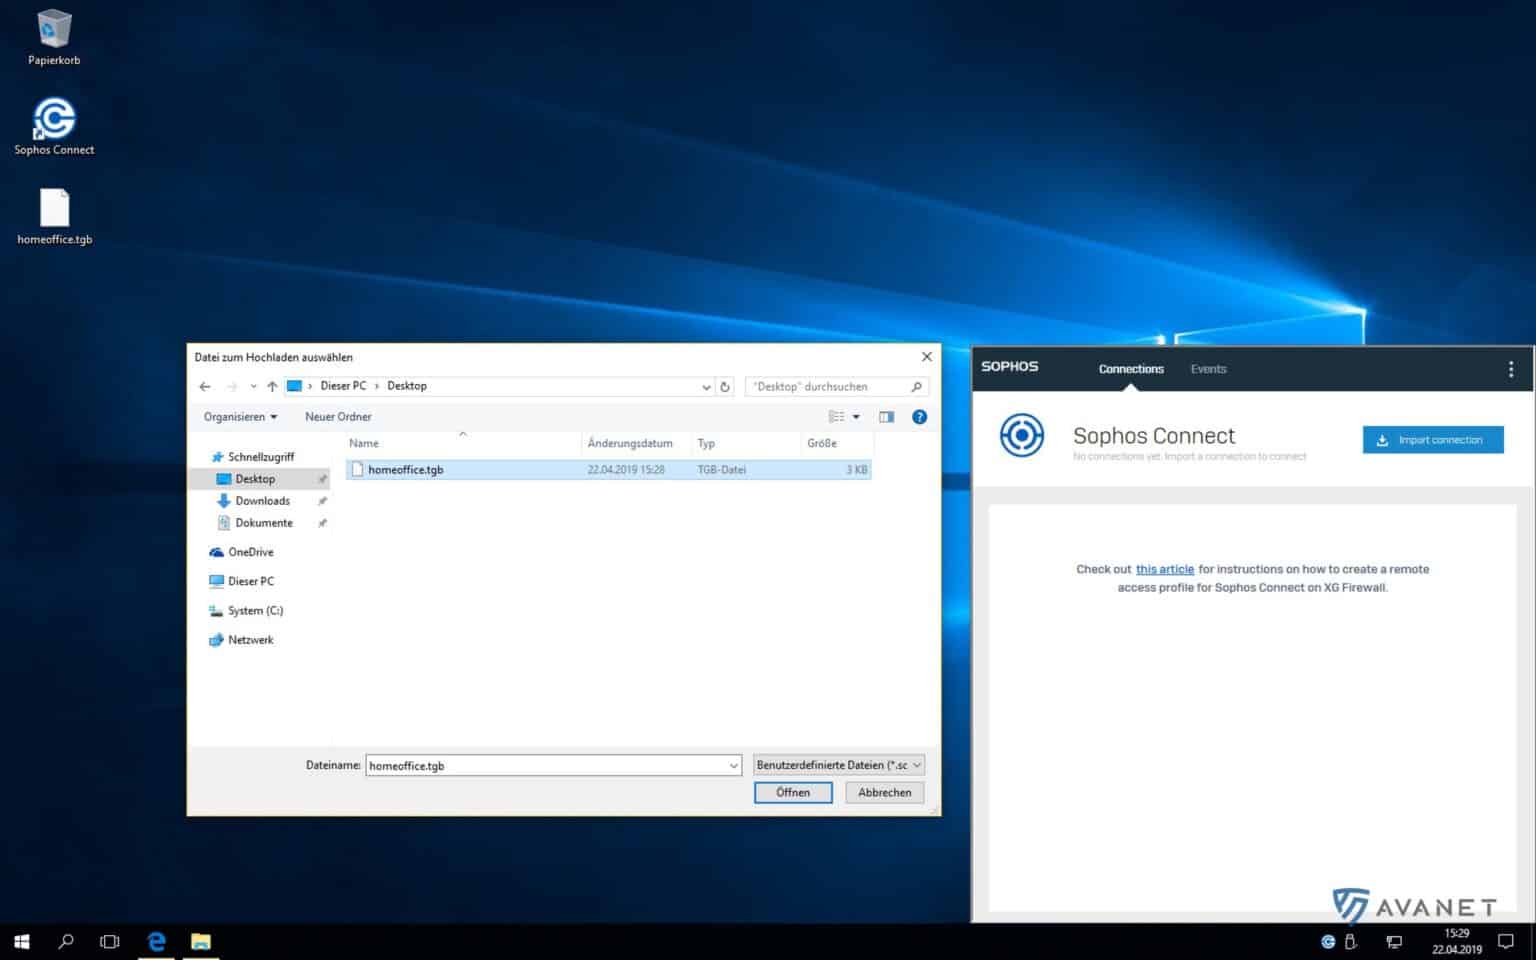Open Microsoft Edge from the taskbar

[x=156, y=941]
